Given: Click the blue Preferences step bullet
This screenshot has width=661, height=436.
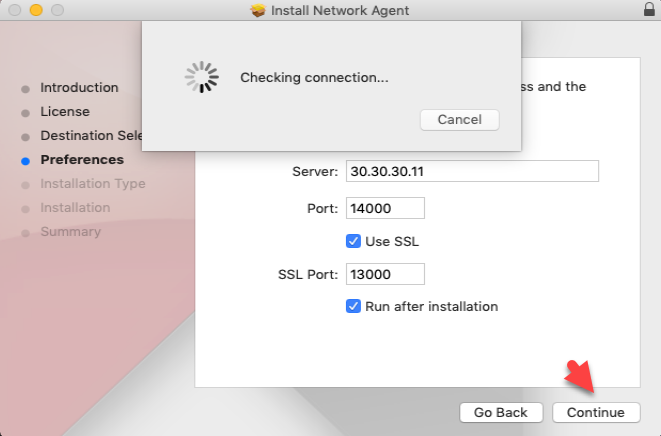Looking at the screenshot, I should point(25,161).
